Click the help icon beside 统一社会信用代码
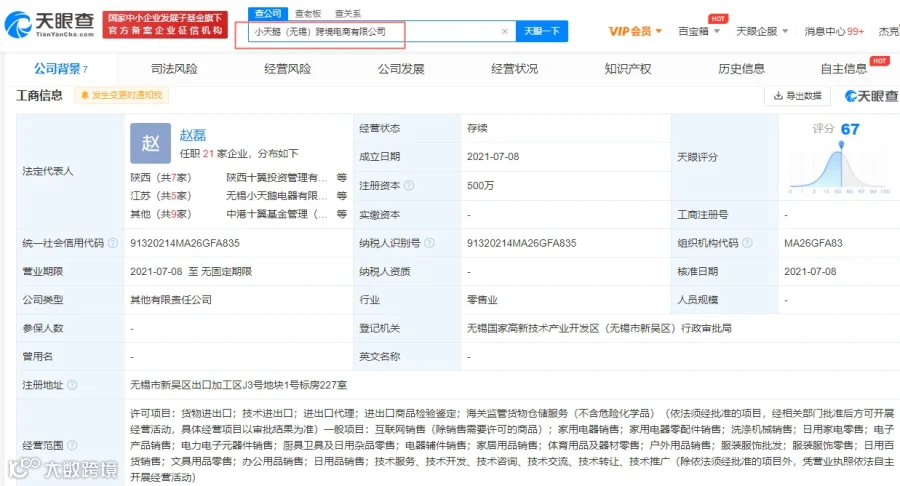Image resolution: width=900 pixels, height=486 pixels. point(113,243)
